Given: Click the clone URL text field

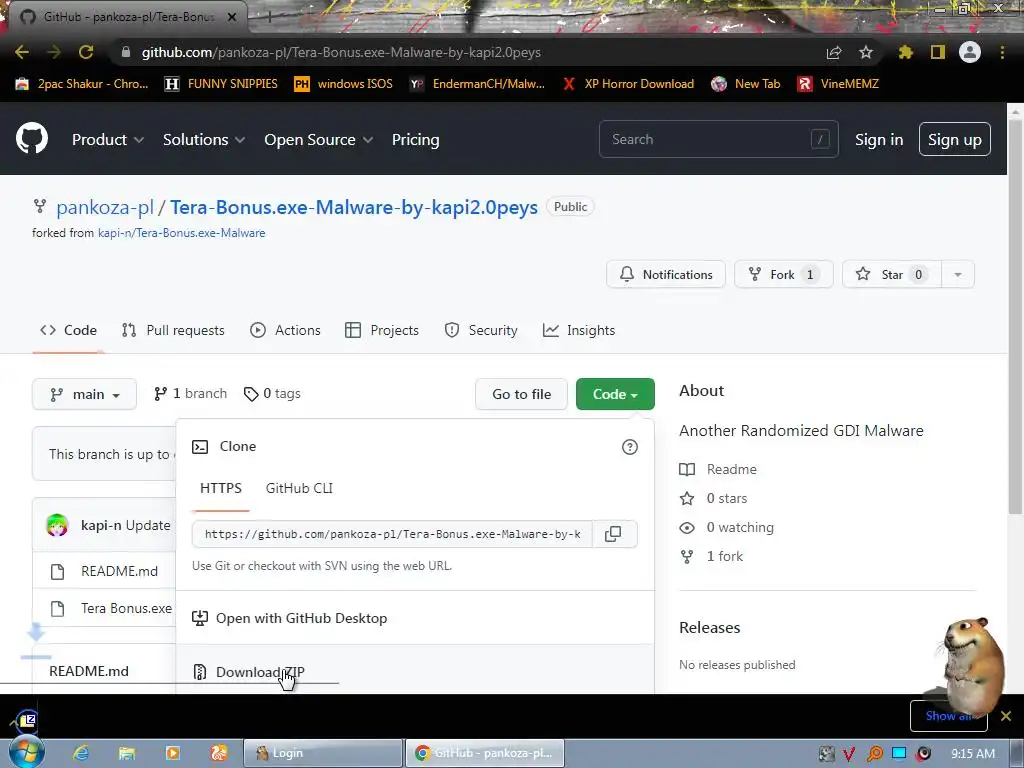Looking at the screenshot, I should point(392,534).
